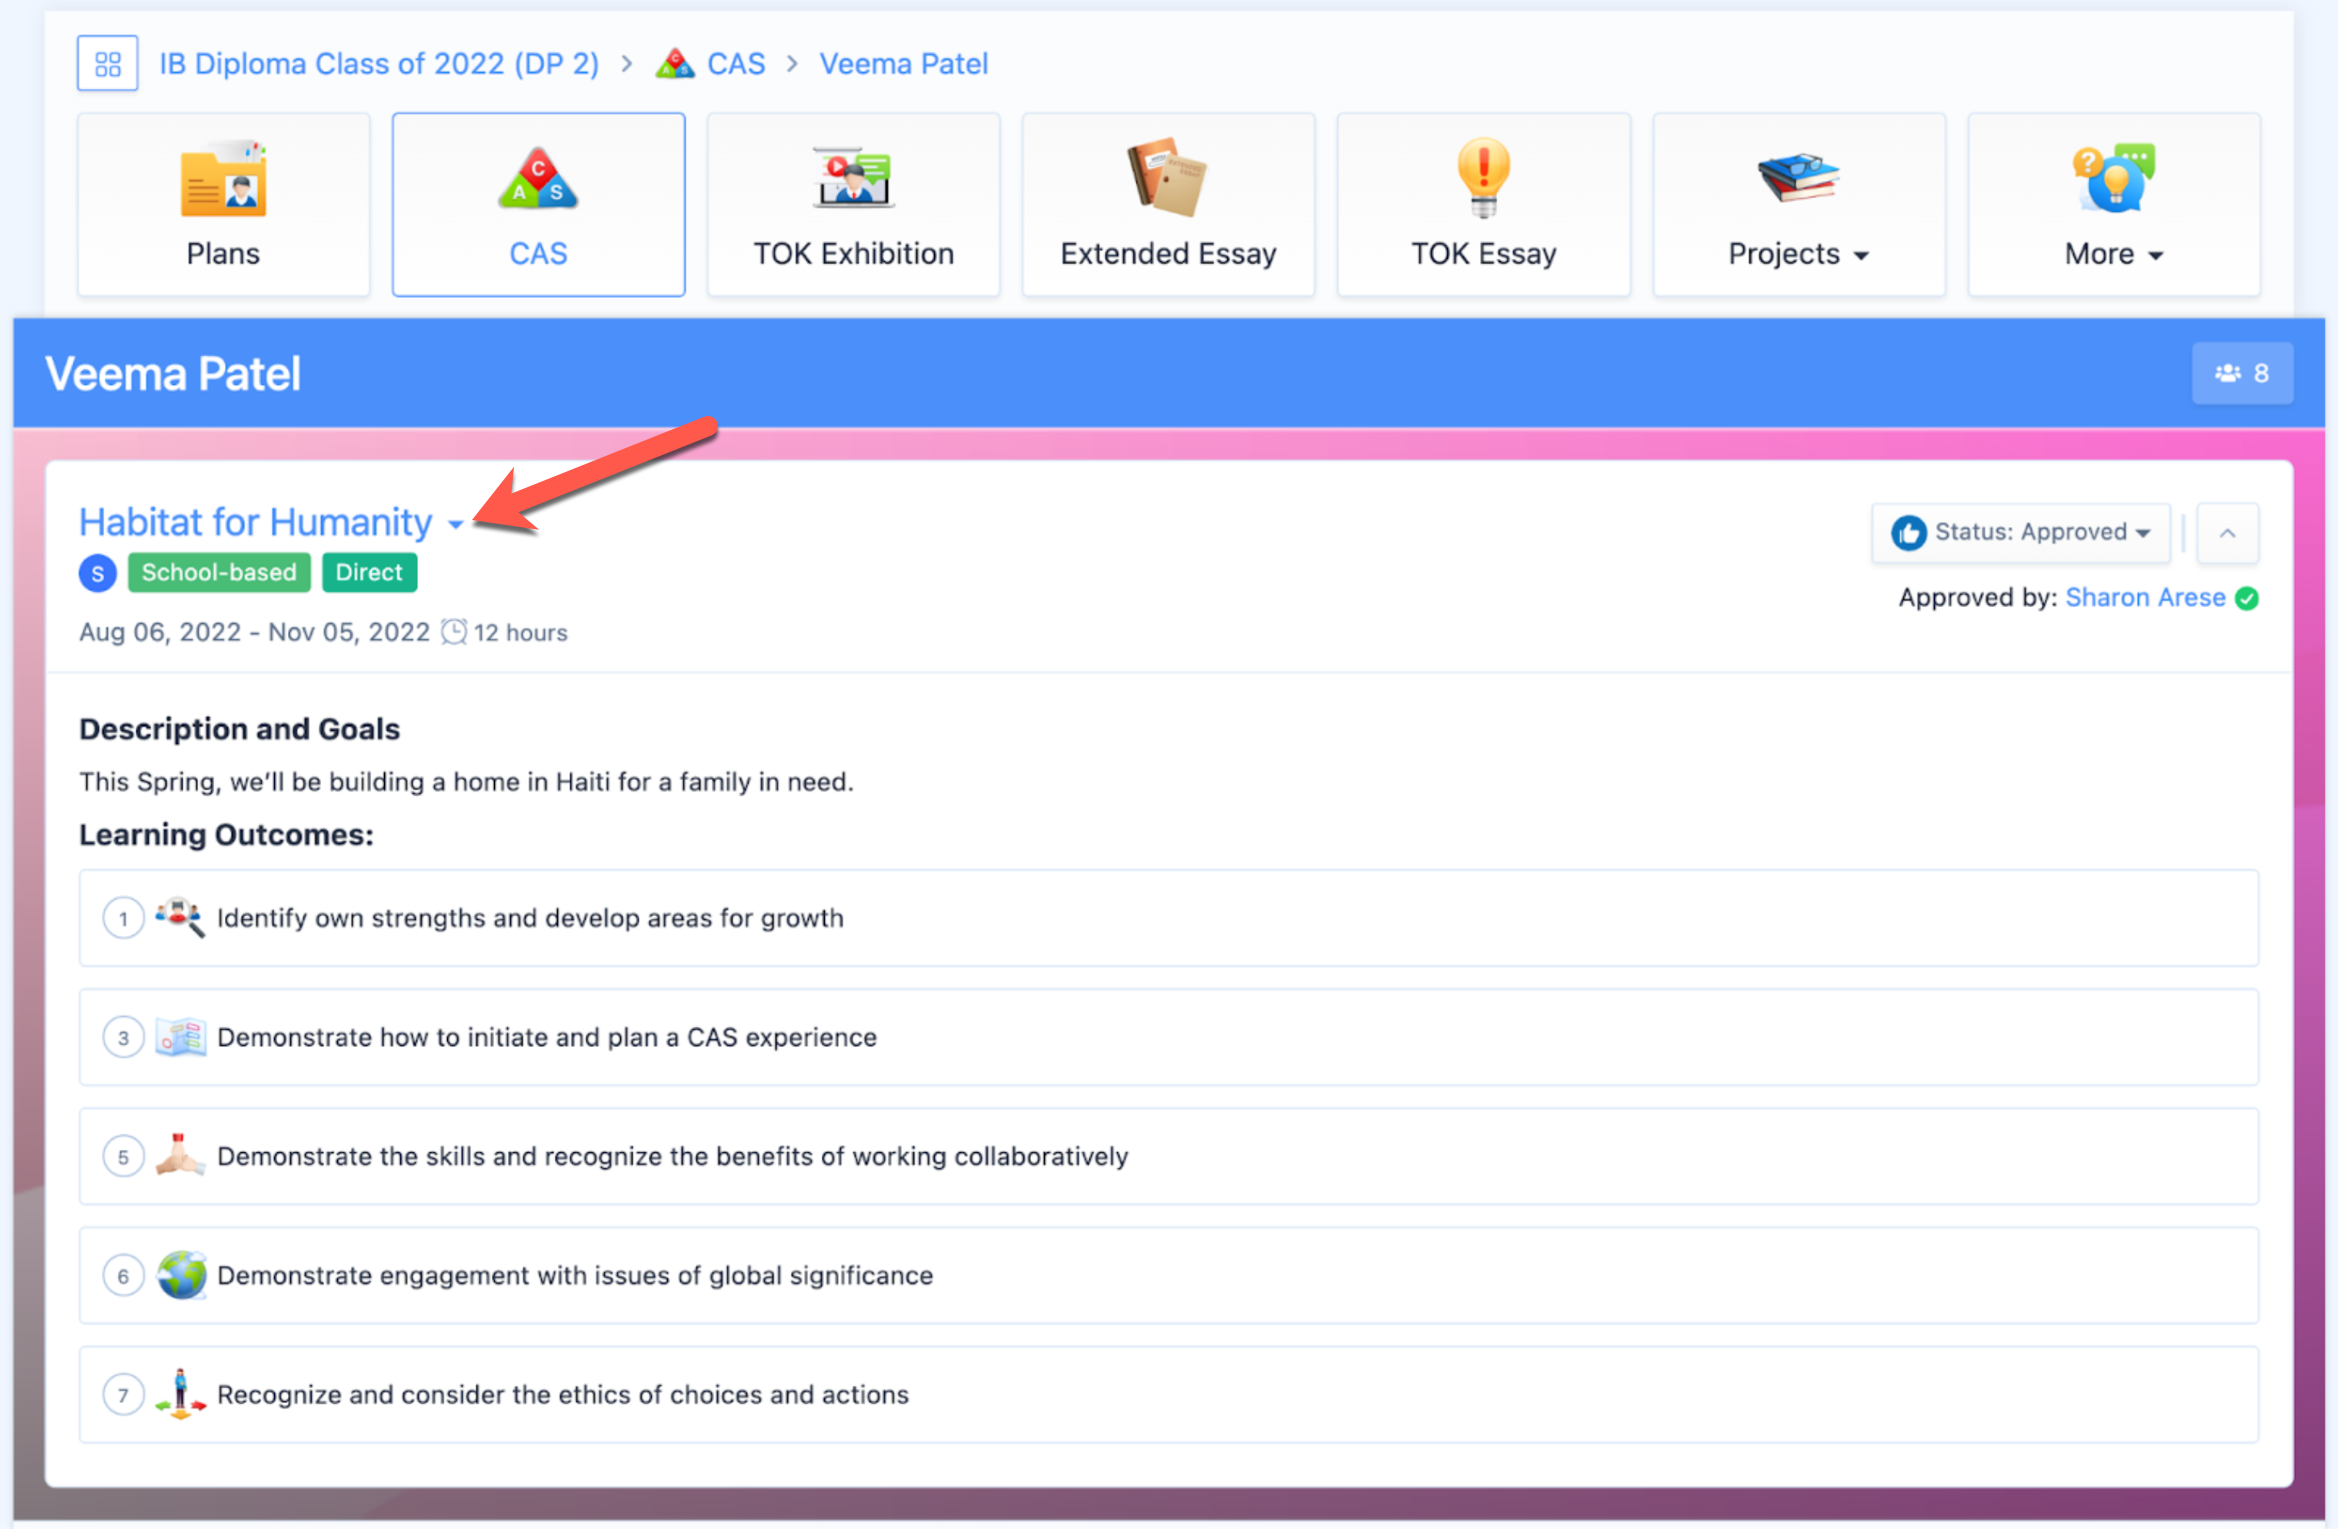This screenshot has height=1540, width=2338.
Task: Click the number 6 outcome badge
Action: 123,1276
